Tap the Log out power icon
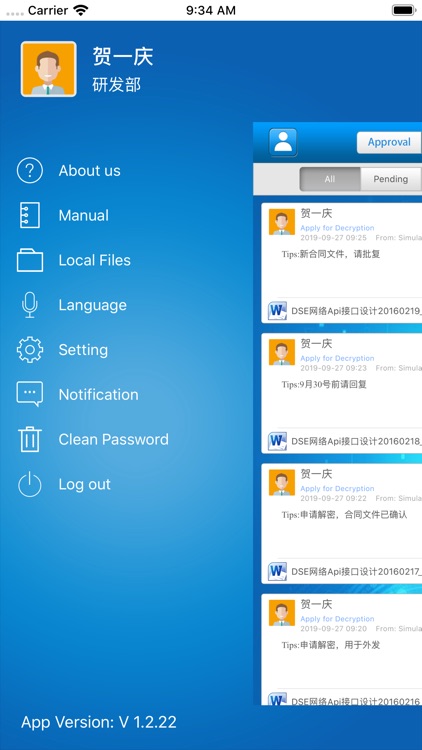Screen dimensions: 422x750 click(30, 484)
